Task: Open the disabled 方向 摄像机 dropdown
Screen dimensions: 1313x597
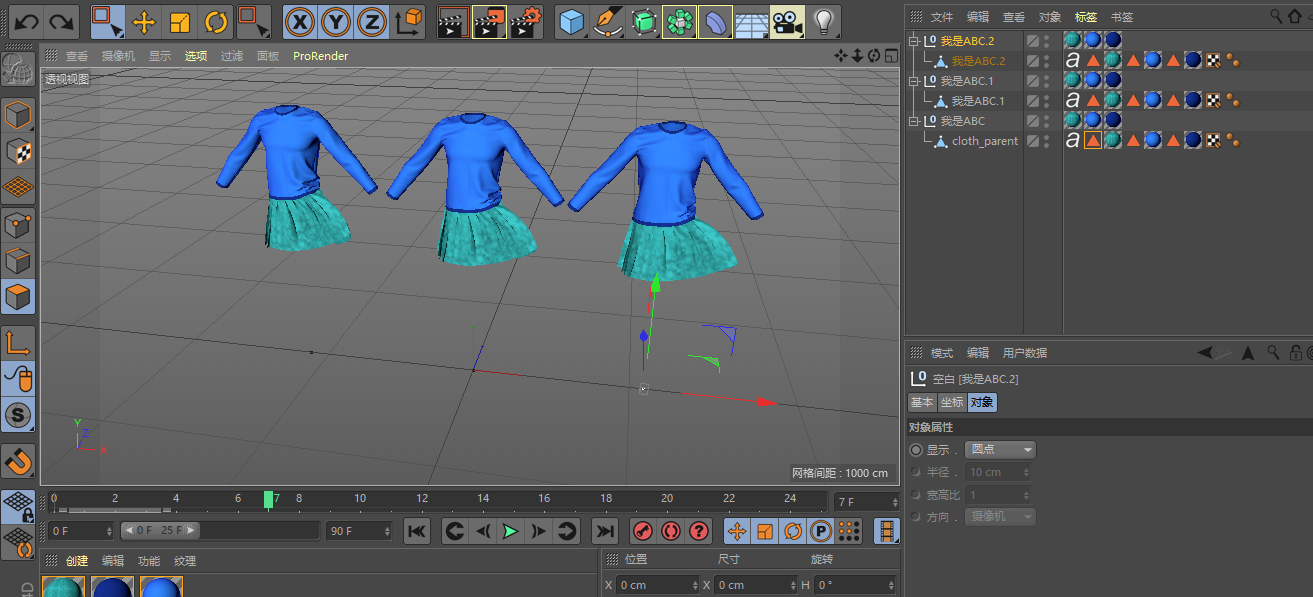Action: [x=1000, y=517]
